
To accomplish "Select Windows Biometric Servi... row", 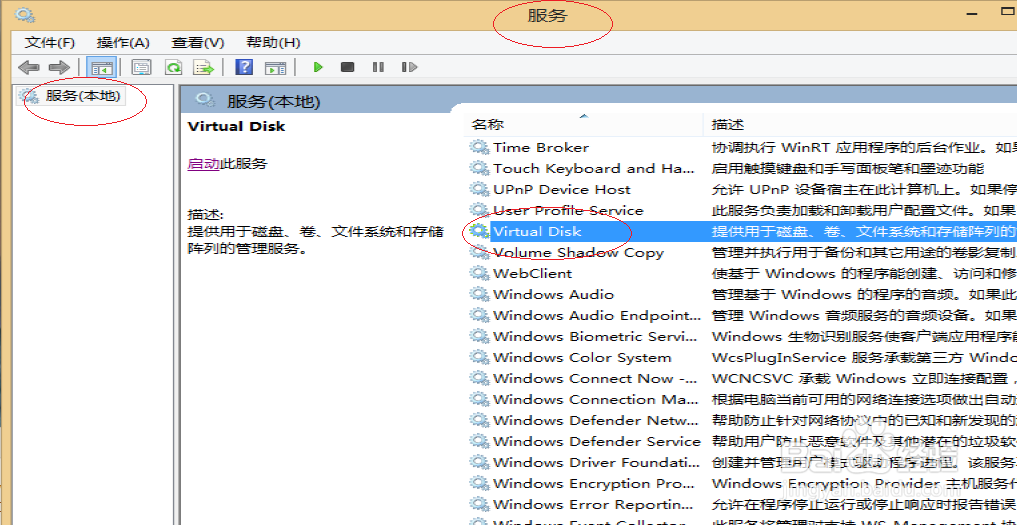I will [597, 336].
